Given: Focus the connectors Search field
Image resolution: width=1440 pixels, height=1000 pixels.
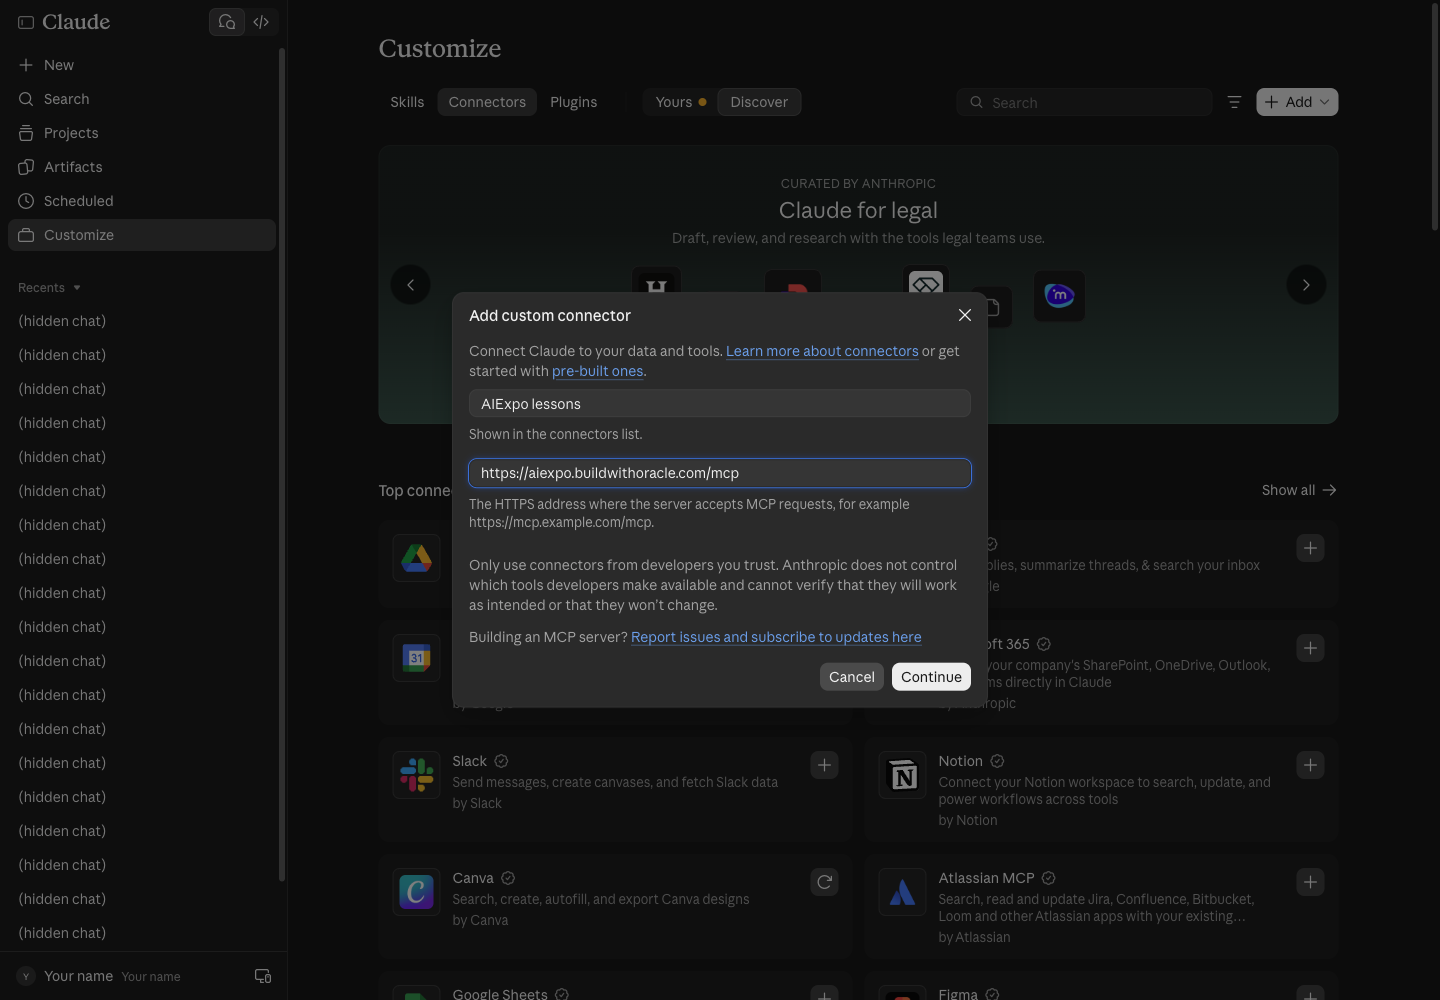Looking at the screenshot, I should 1084,102.
